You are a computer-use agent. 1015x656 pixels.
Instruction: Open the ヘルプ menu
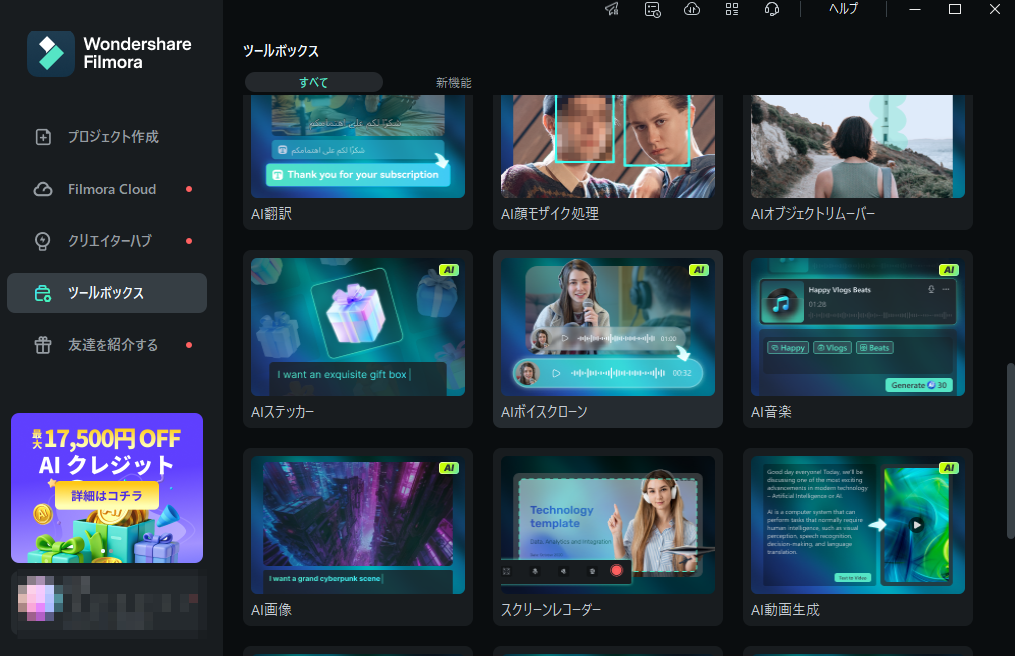(843, 9)
